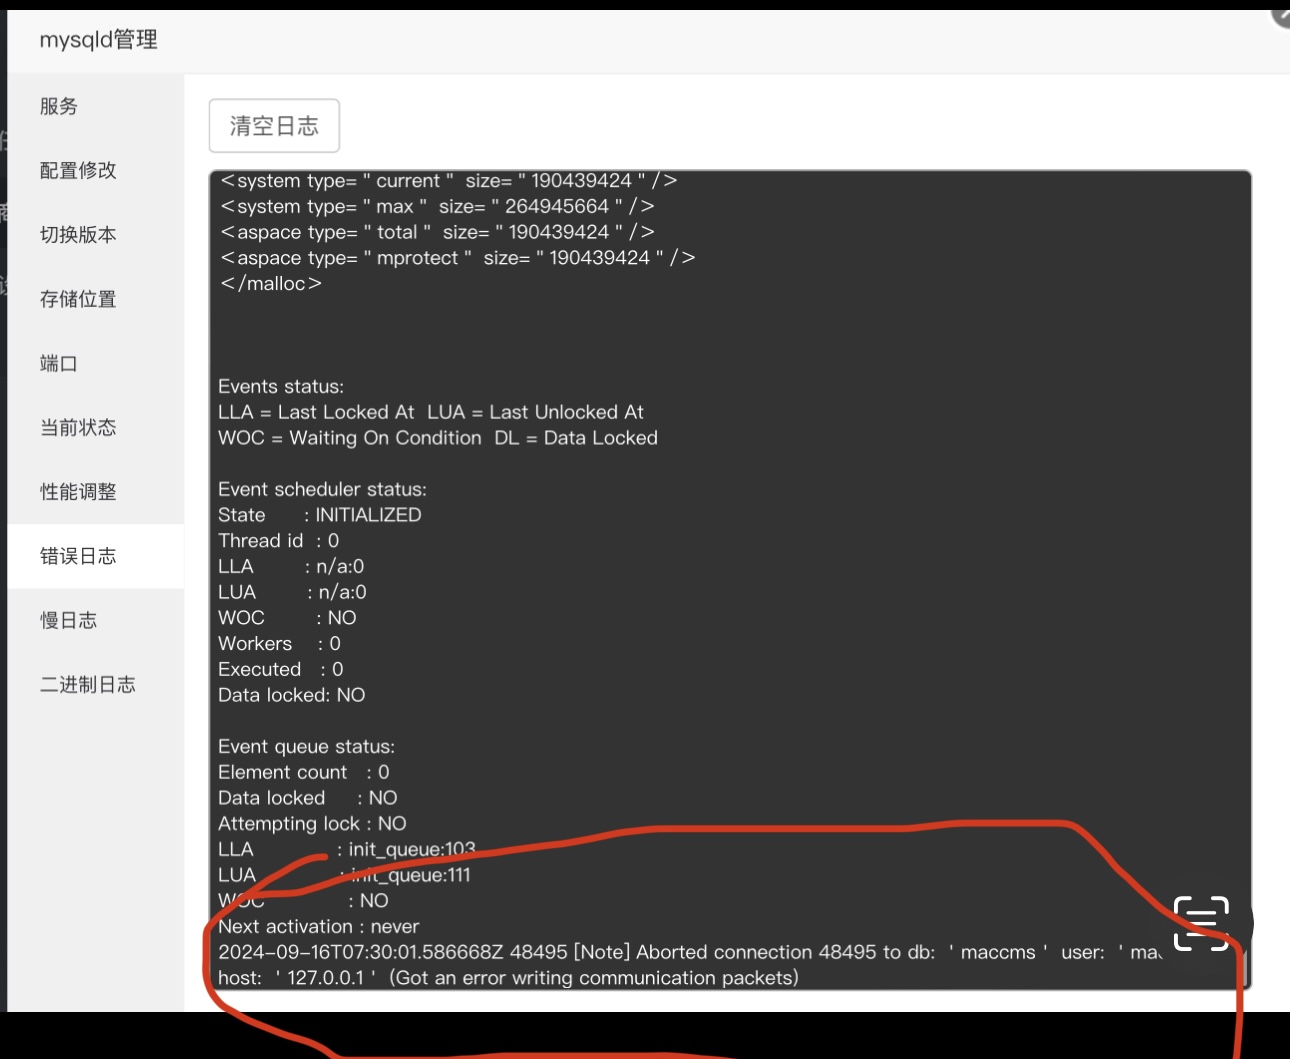Click the 'Next activation : never' line

(x=319, y=927)
